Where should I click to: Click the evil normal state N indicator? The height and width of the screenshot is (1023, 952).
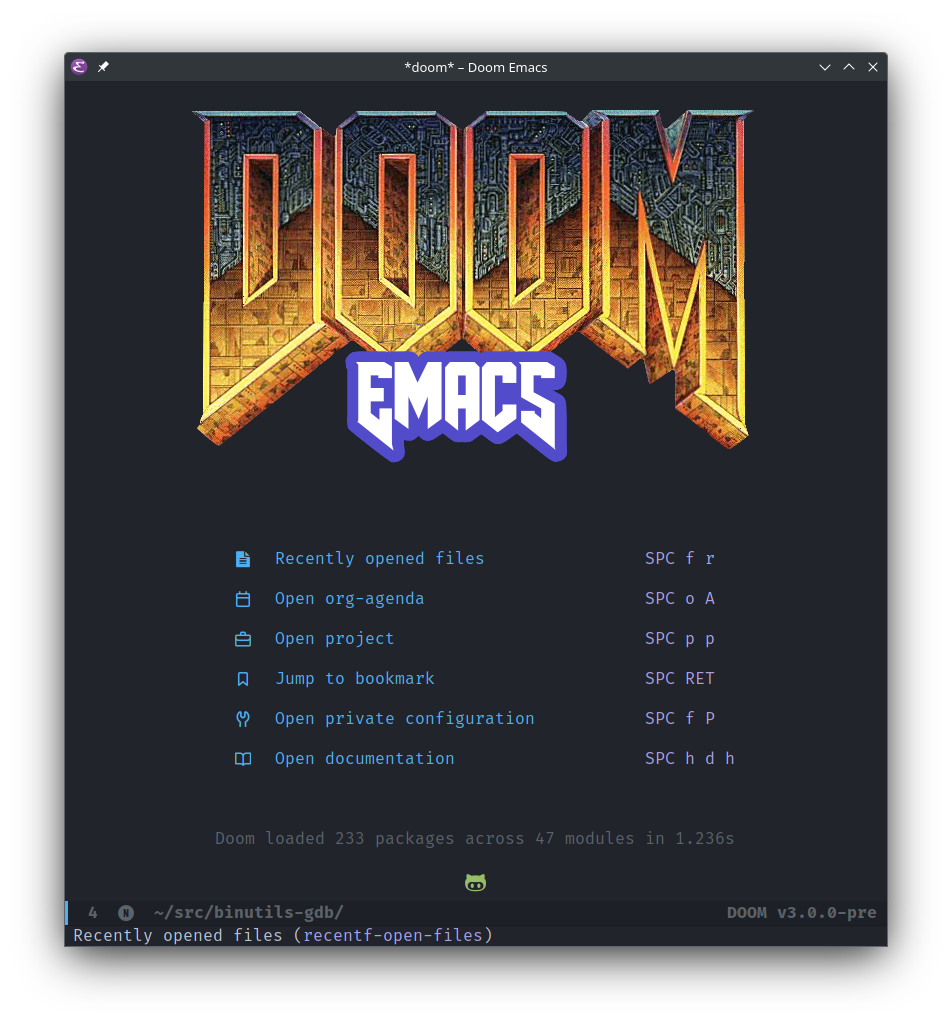(x=126, y=912)
